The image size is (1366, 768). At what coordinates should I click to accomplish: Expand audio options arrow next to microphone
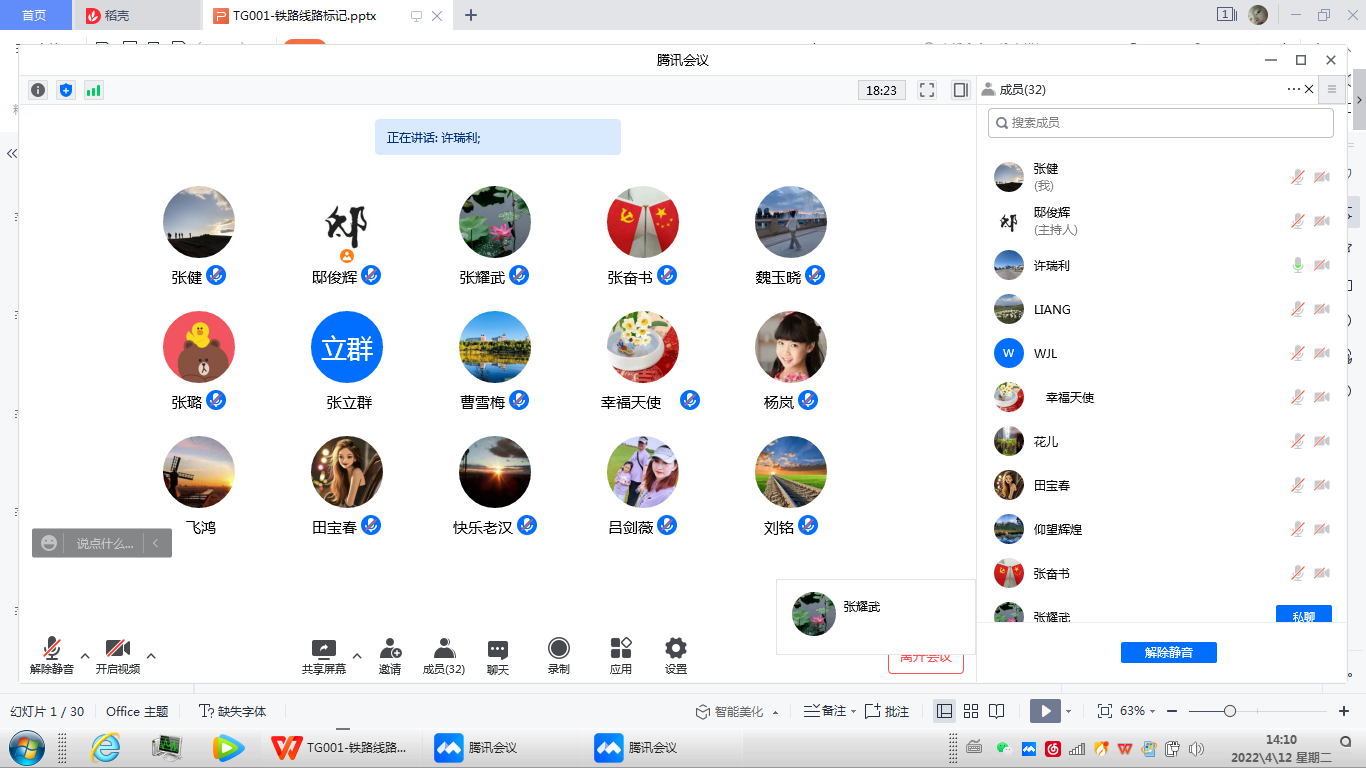pos(85,656)
